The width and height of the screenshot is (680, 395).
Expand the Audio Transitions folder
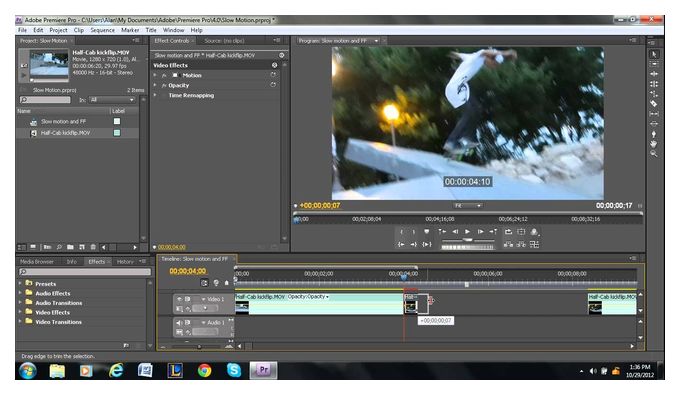20,302
